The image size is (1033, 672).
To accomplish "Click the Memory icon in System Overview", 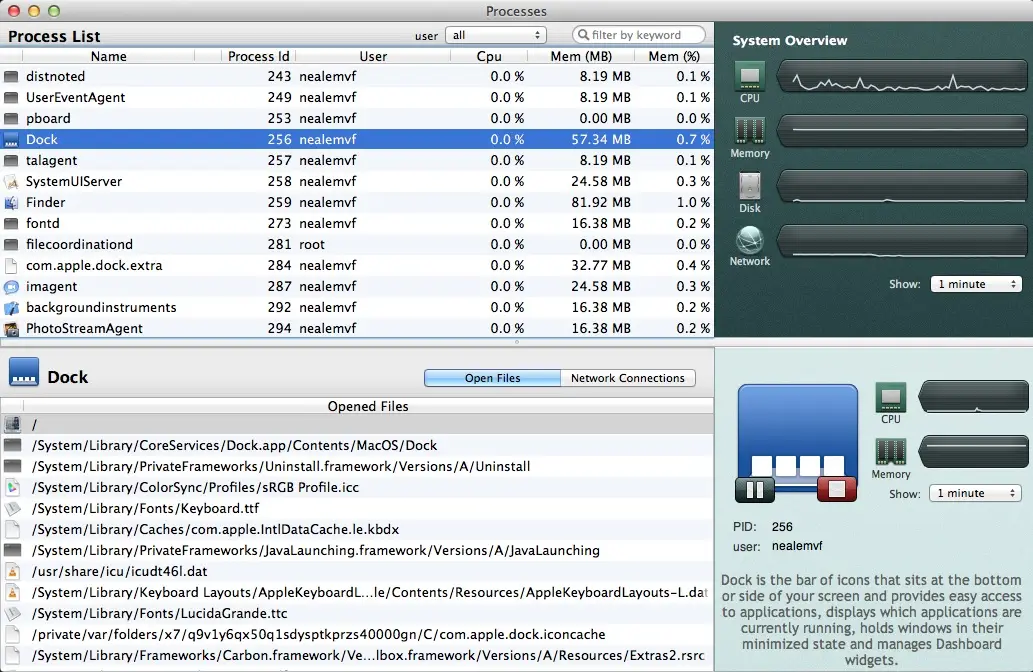I will (750, 131).
